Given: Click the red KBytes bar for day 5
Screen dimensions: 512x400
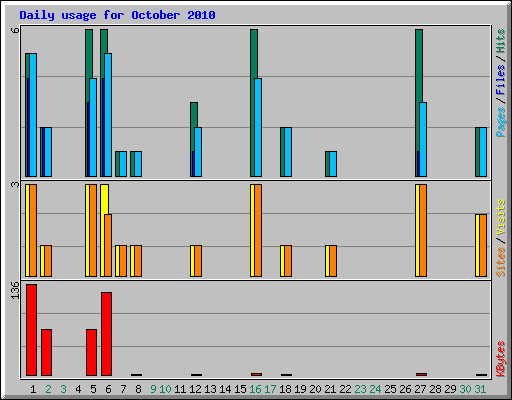Looking at the screenshot, I should point(91,353).
